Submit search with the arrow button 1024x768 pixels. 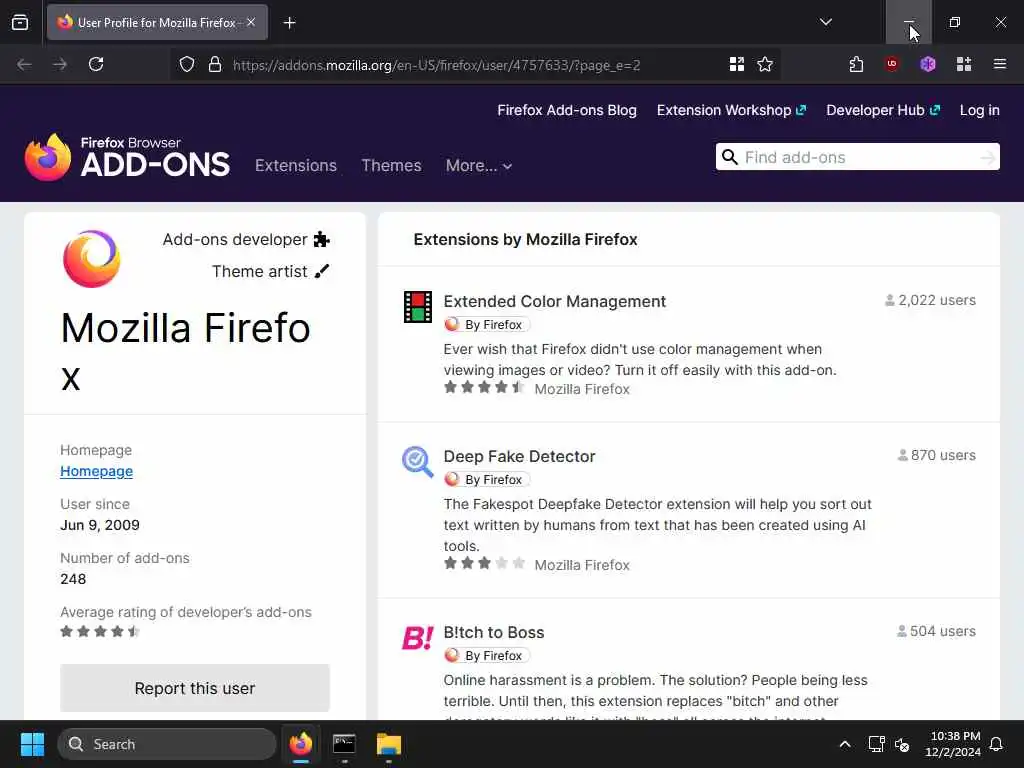(x=988, y=157)
